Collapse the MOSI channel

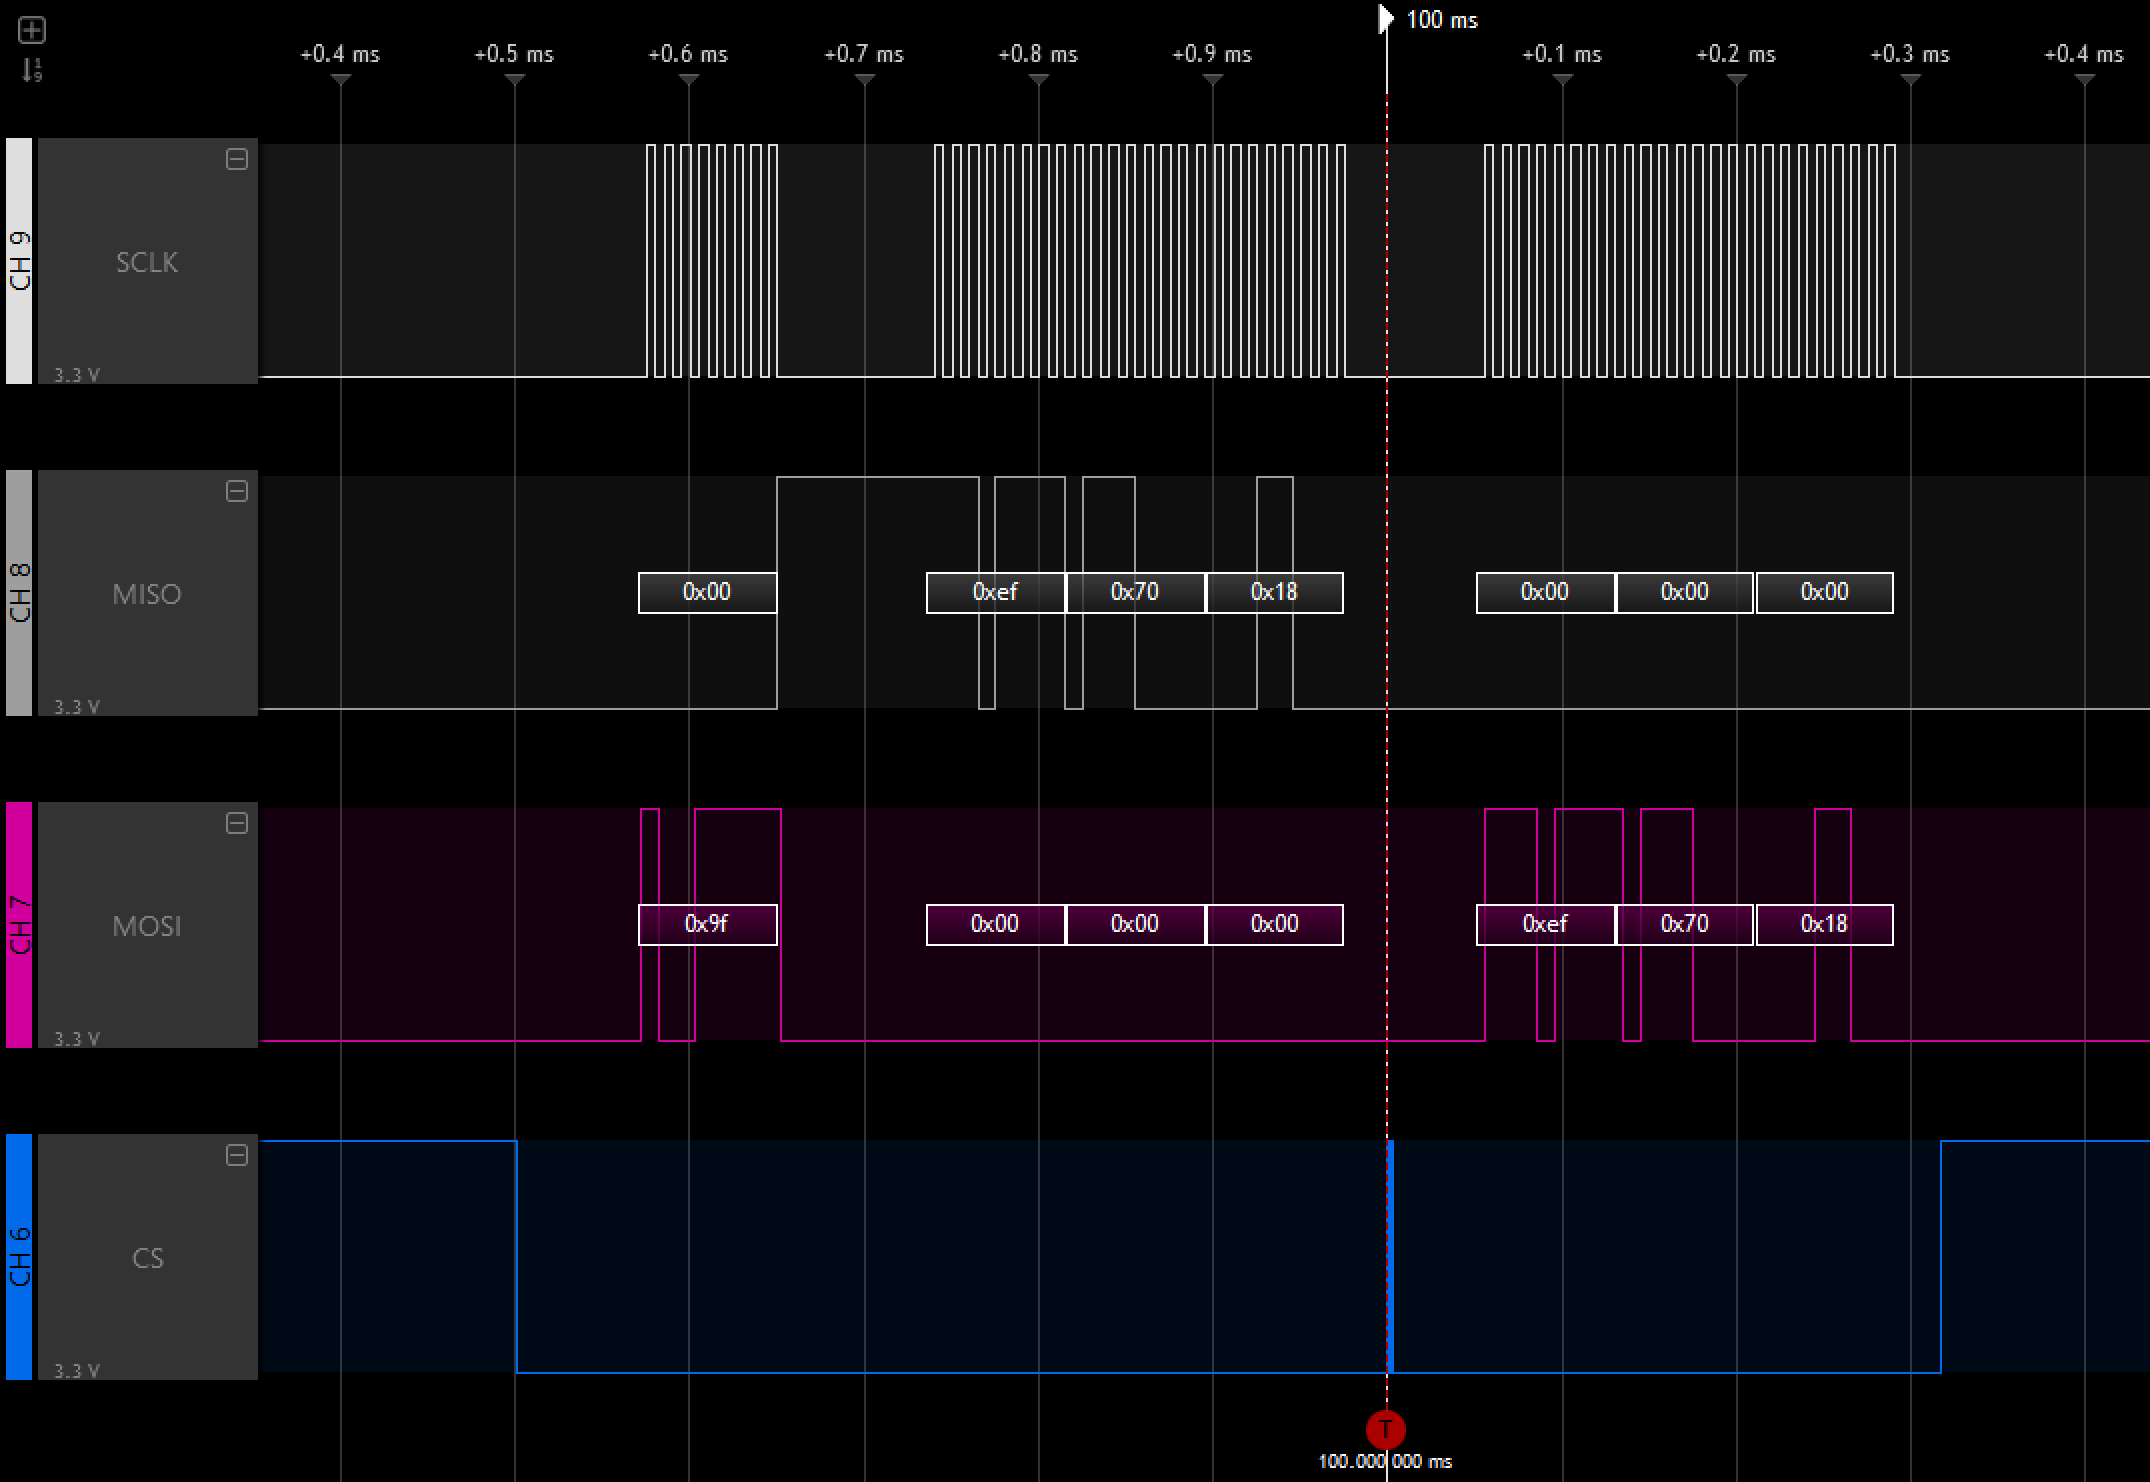click(x=237, y=823)
